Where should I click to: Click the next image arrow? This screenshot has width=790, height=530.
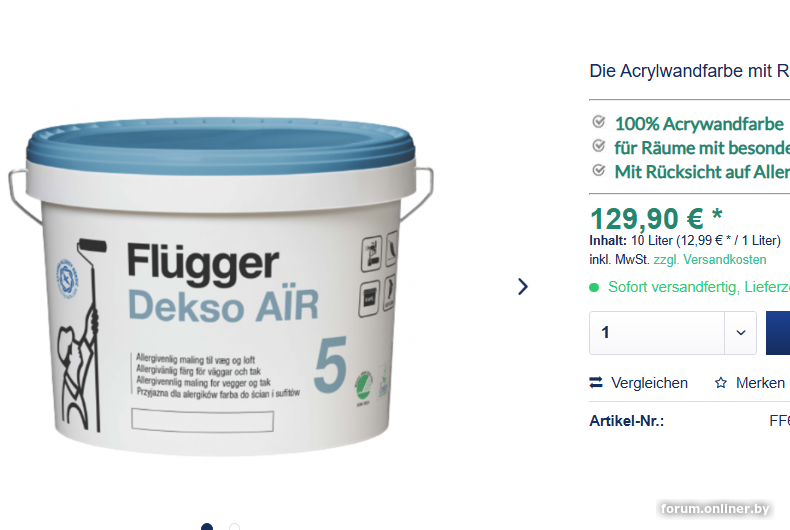523,287
